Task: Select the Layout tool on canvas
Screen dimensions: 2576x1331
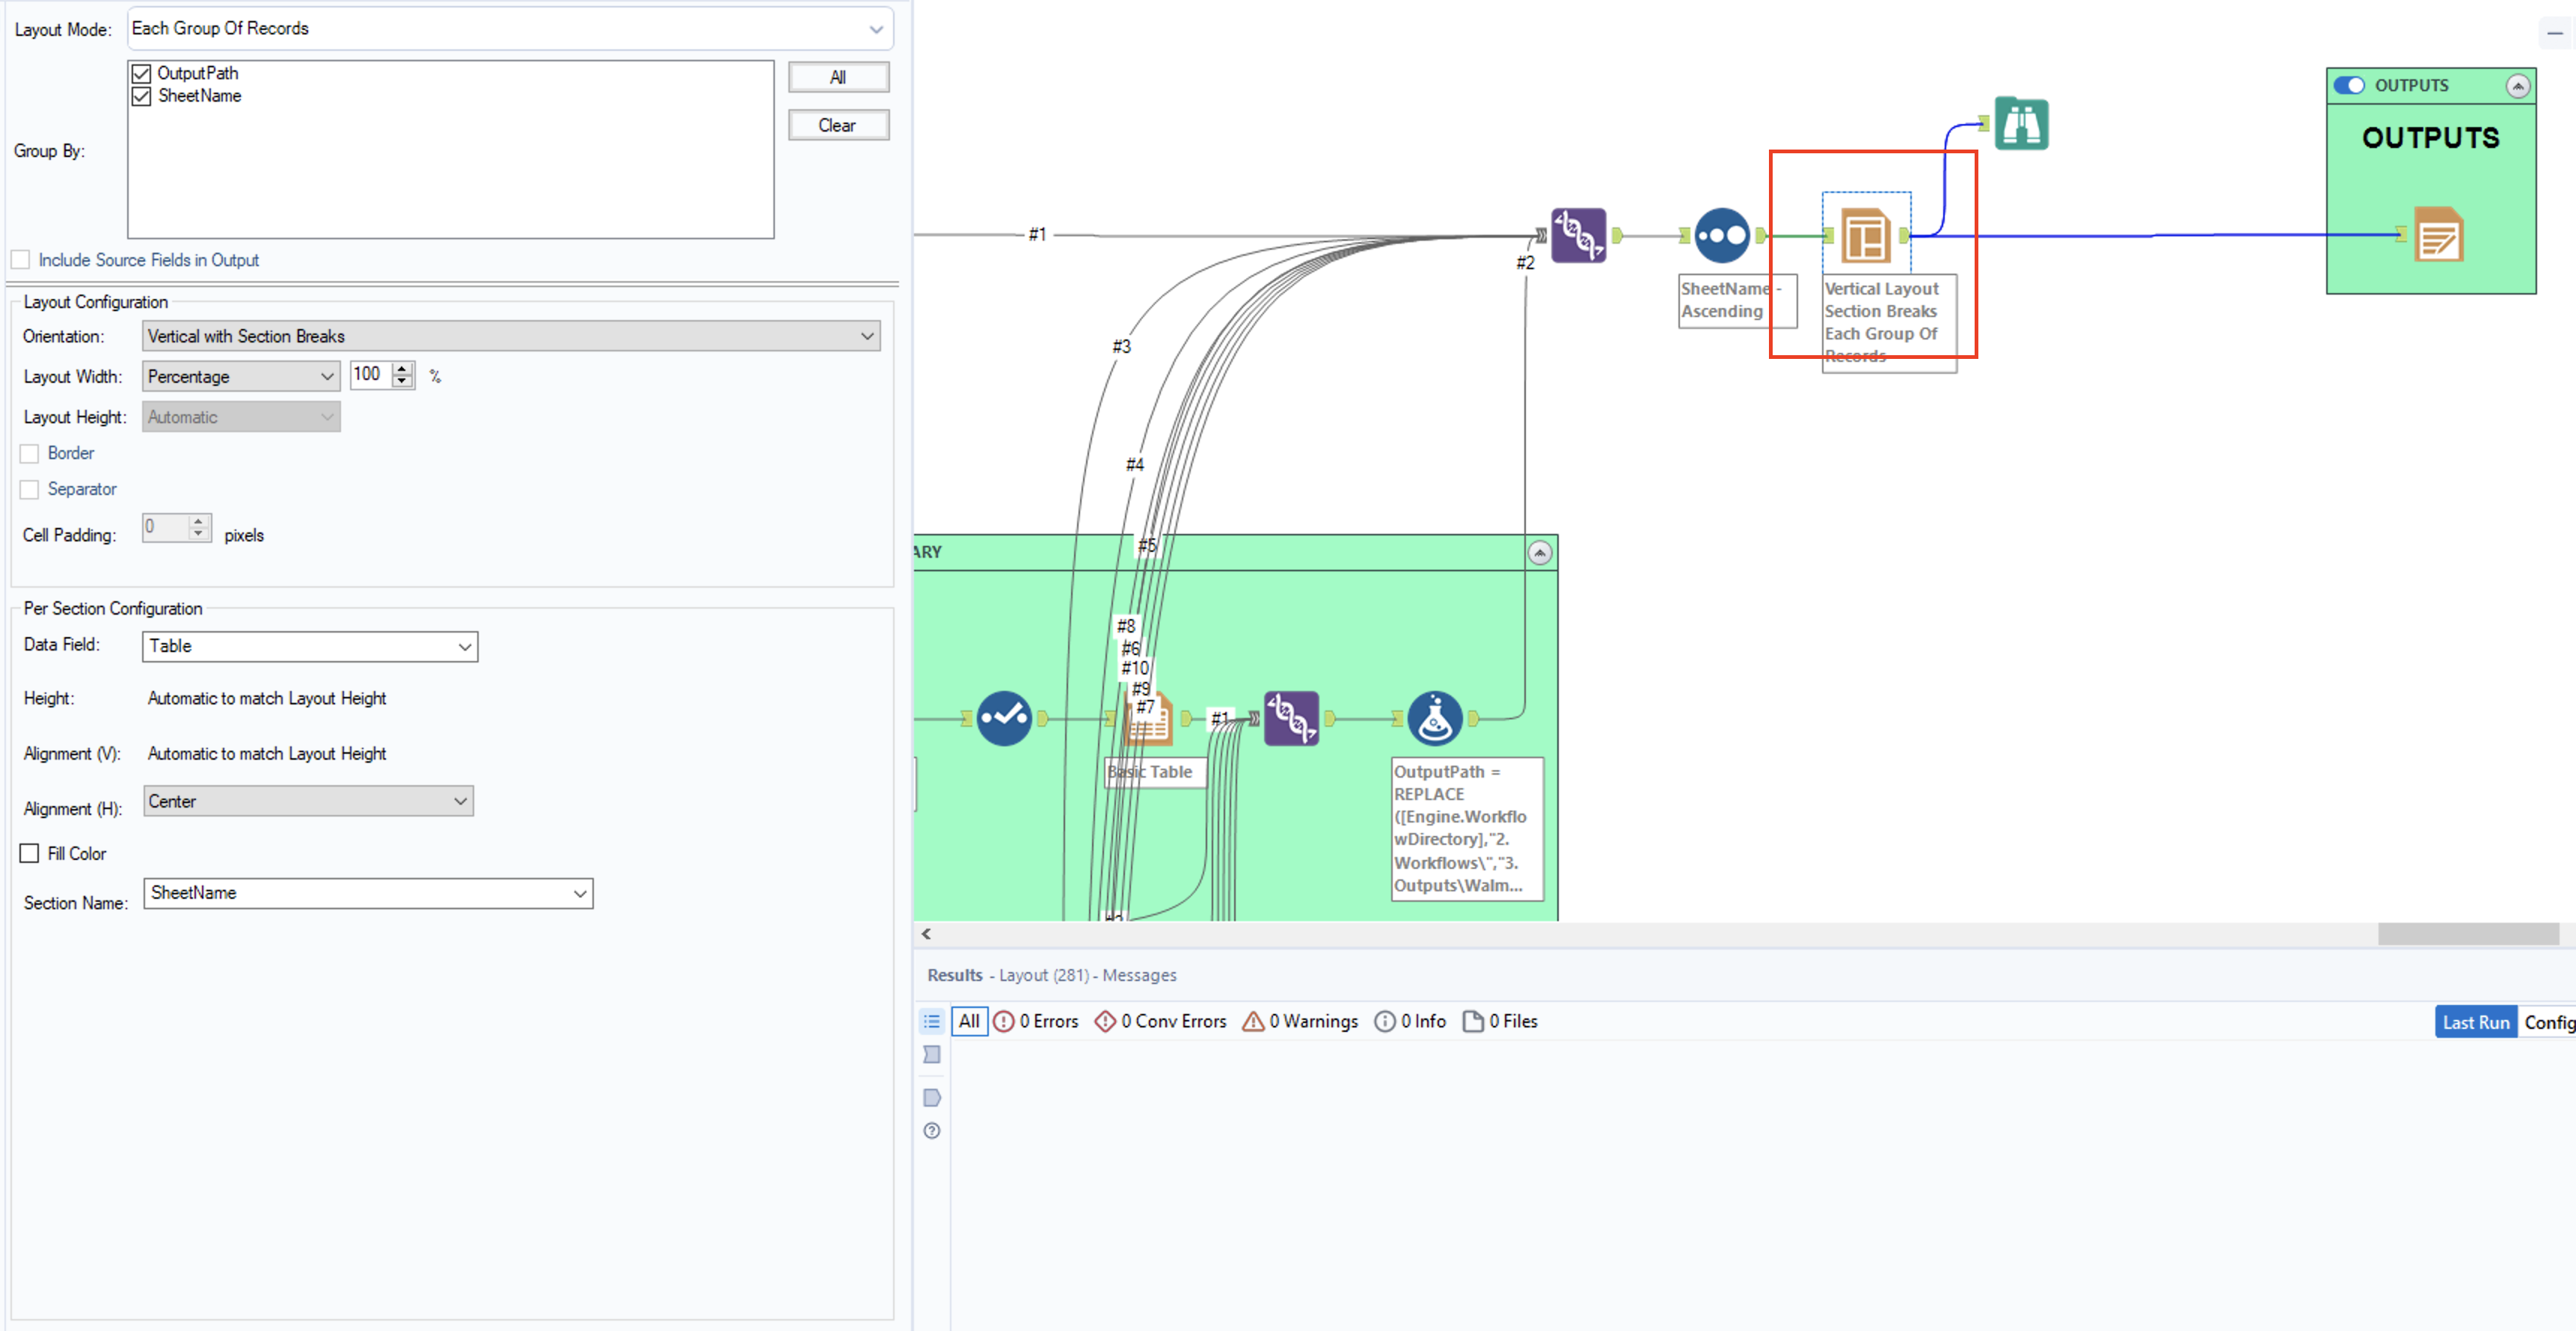Action: (1865, 235)
